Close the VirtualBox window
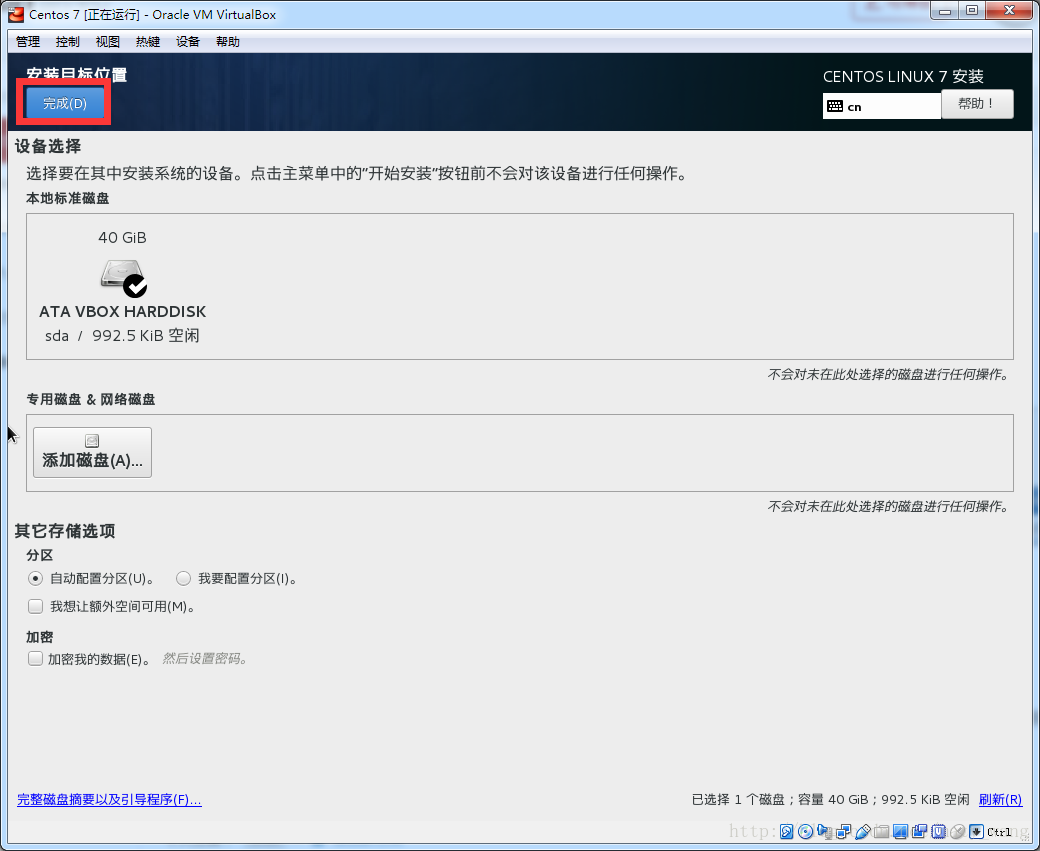This screenshot has width=1040, height=851. [1009, 11]
